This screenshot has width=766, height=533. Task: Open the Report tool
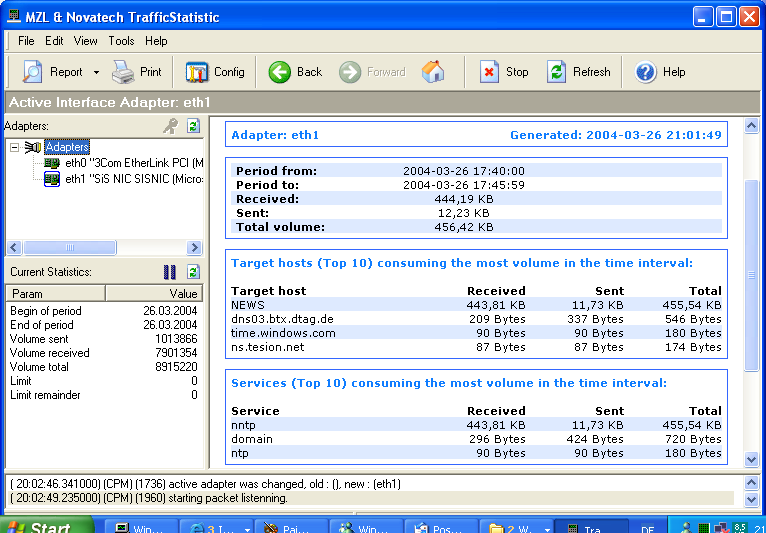[52, 72]
